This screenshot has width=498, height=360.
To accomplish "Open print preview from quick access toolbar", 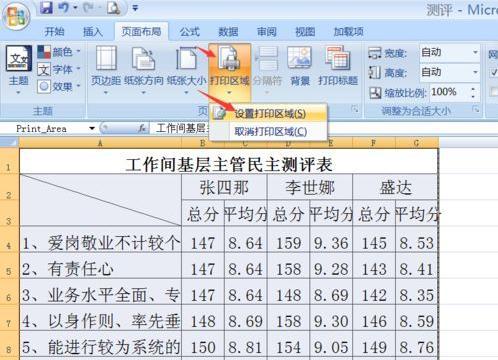I will coord(113,8).
